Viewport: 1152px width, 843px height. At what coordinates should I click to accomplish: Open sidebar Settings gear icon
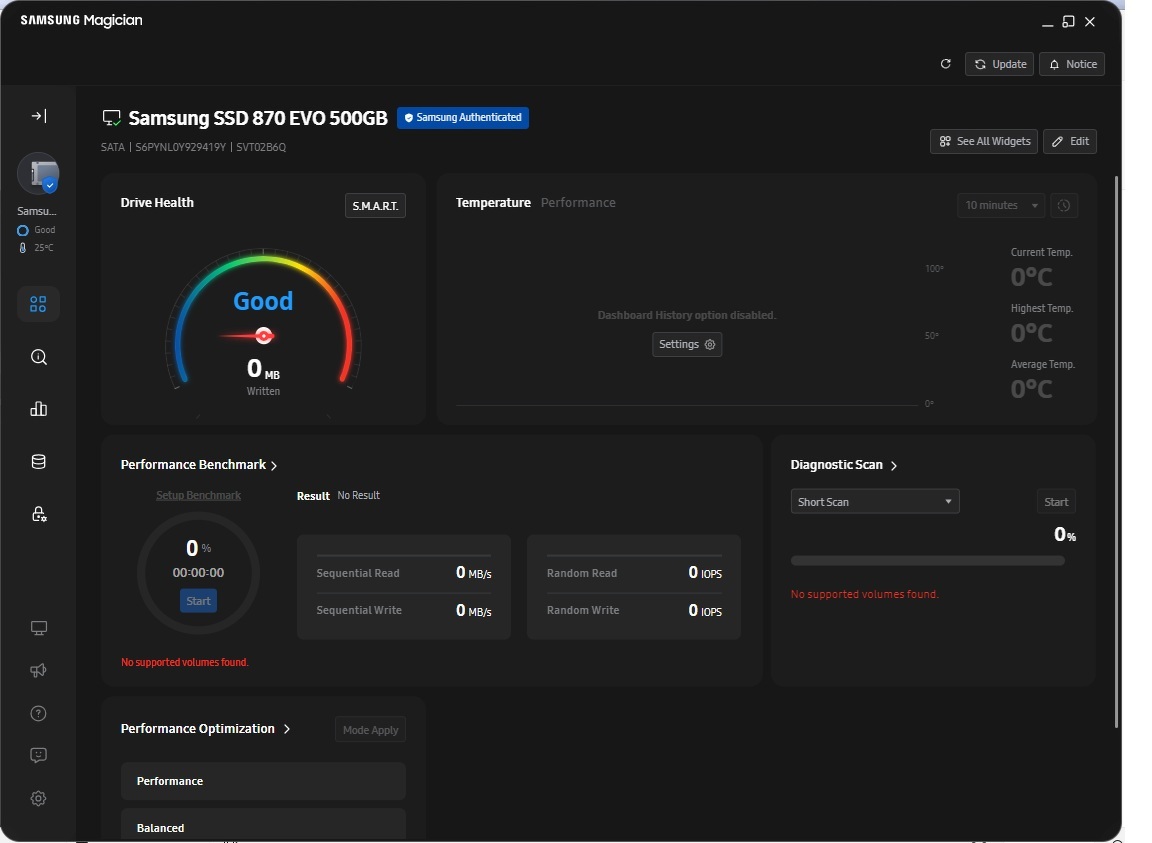coord(39,798)
